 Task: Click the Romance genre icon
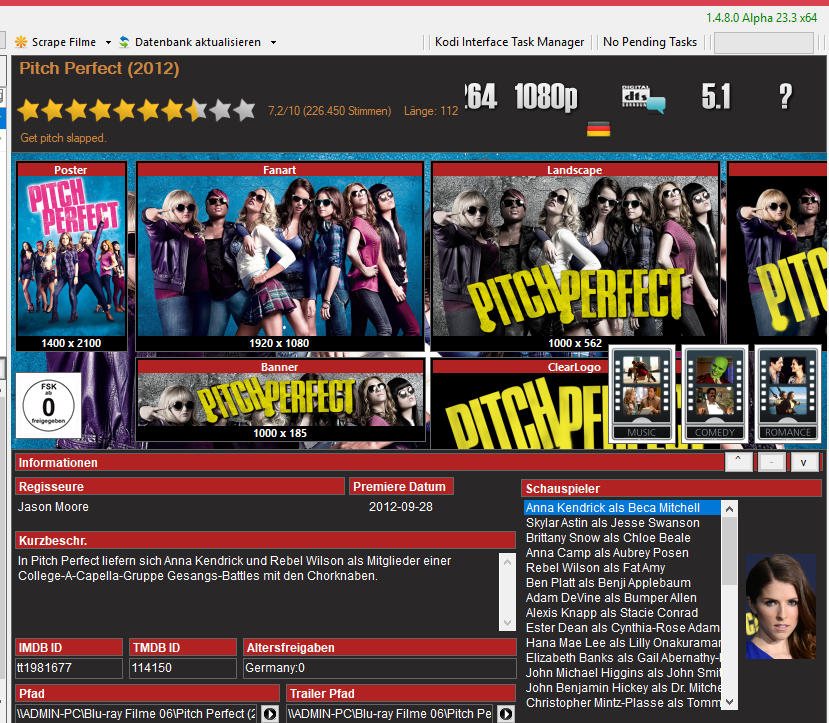pyautogui.click(x=788, y=393)
